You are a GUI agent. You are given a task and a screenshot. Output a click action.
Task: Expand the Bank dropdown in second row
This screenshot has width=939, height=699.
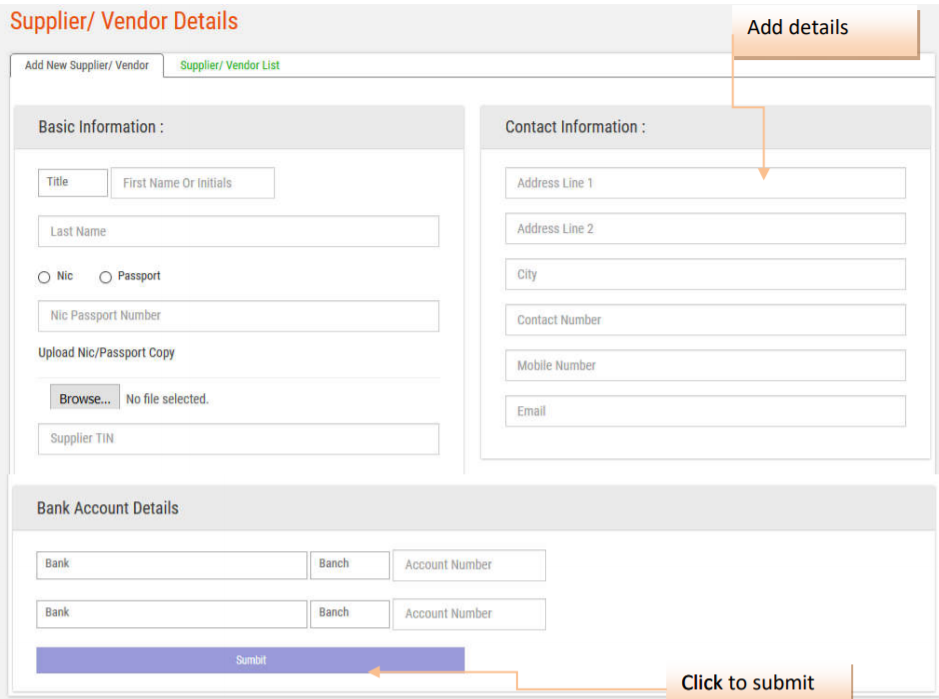point(171,613)
